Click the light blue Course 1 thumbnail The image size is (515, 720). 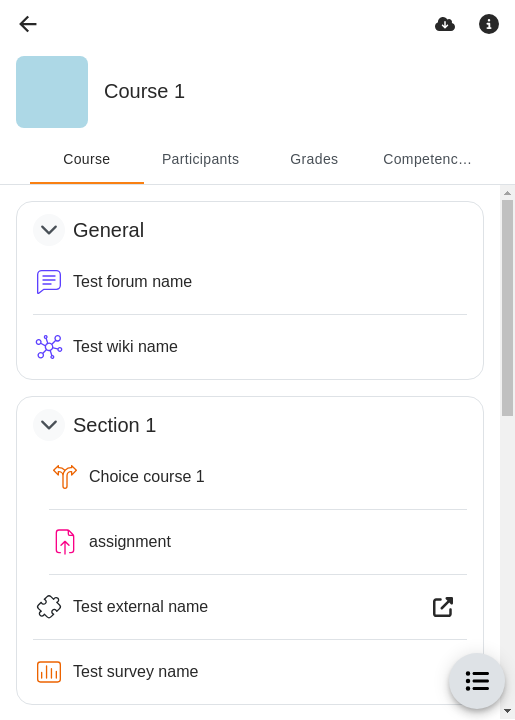click(x=52, y=92)
